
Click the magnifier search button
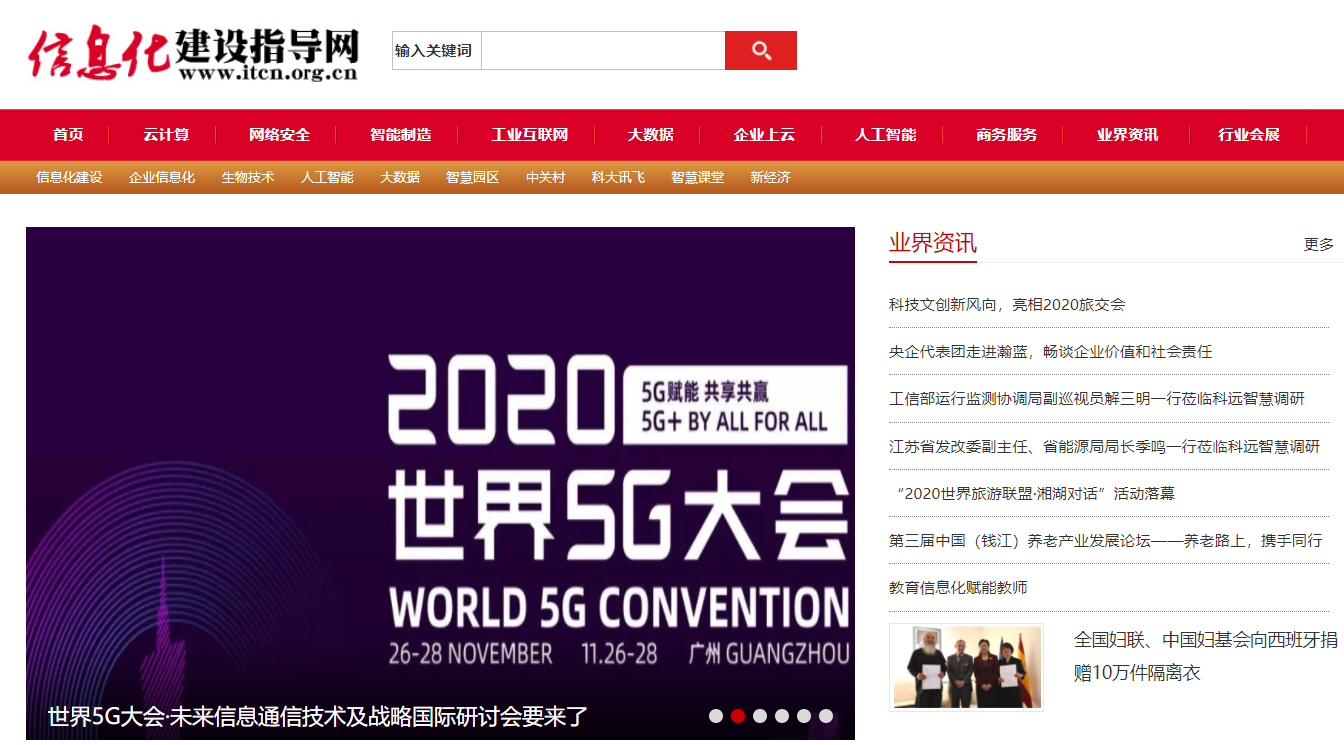[x=760, y=51]
